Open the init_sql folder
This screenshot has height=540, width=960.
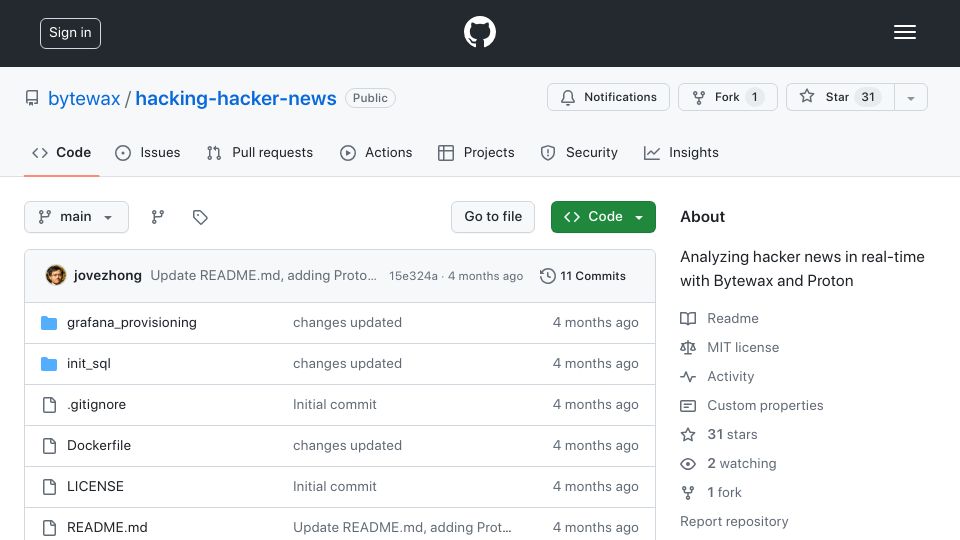89,364
